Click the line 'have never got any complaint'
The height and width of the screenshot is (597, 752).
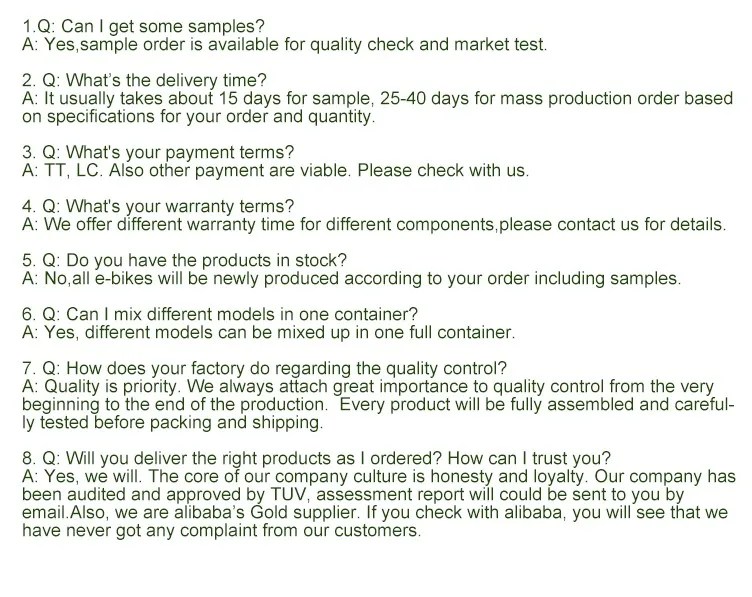222,531
